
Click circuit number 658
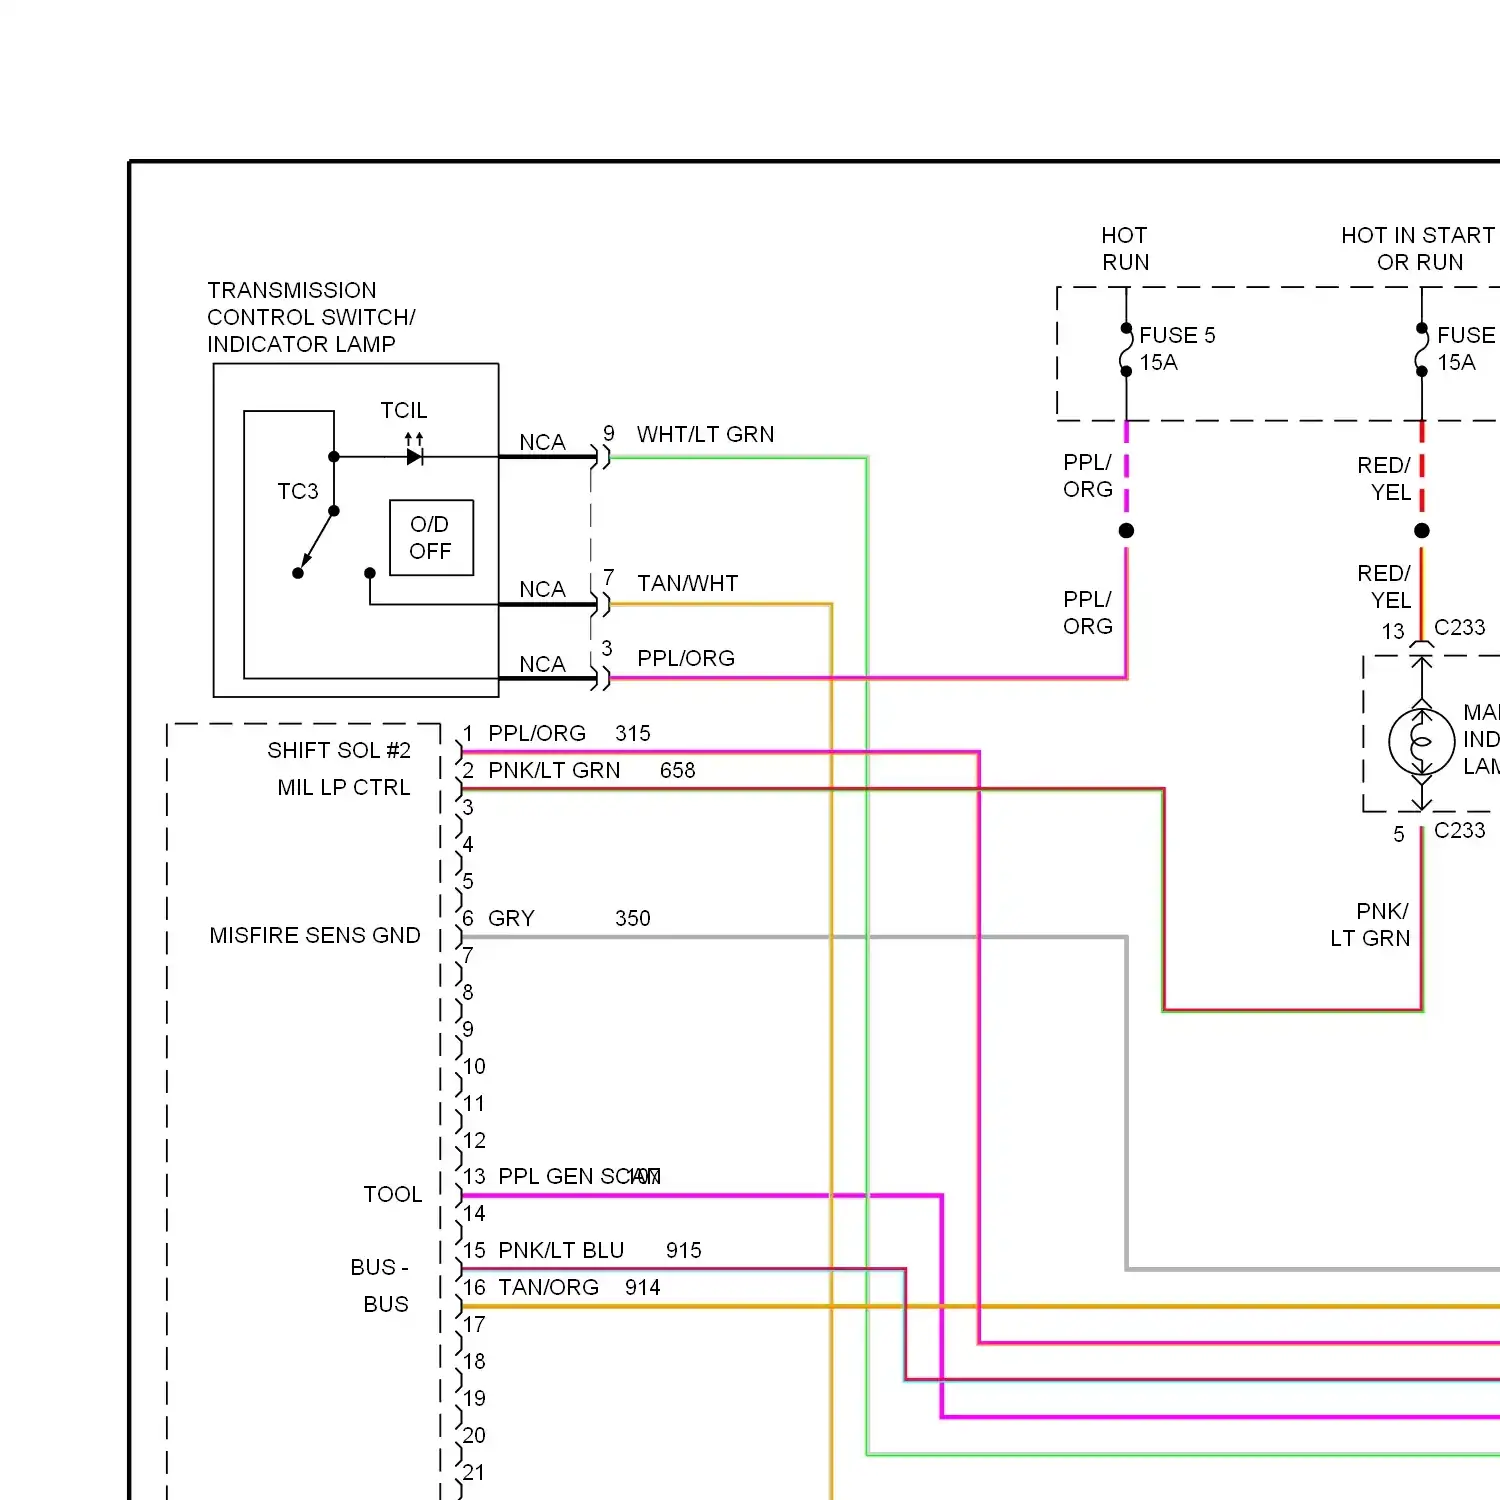678,771
